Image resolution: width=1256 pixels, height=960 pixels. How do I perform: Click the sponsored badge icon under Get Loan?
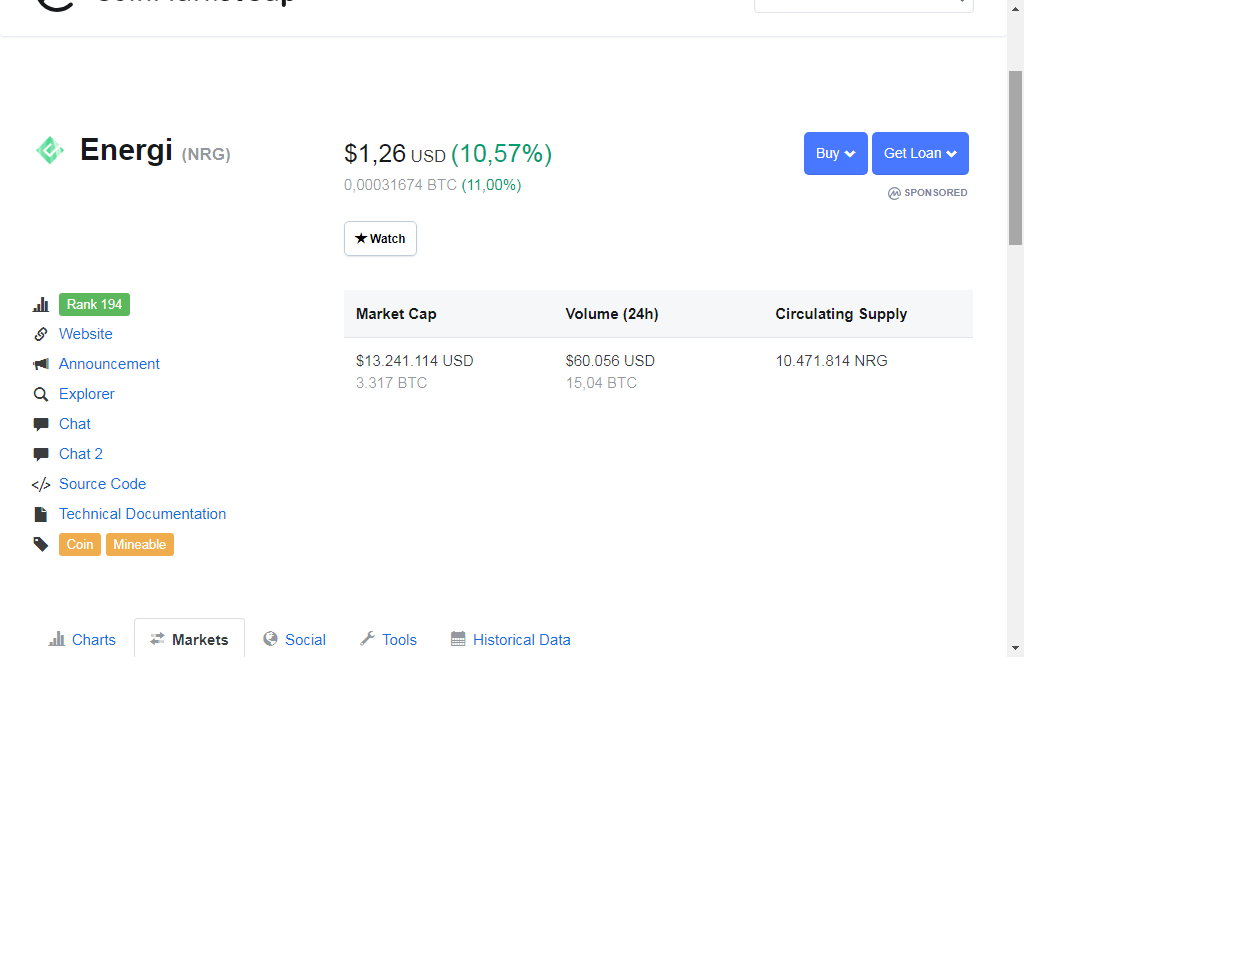click(x=894, y=193)
